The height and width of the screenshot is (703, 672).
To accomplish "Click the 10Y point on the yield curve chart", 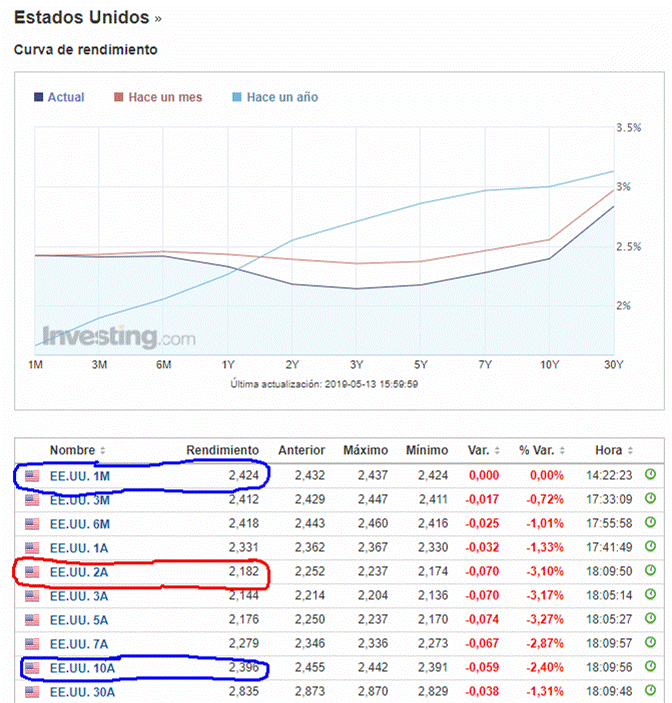I will [x=550, y=258].
